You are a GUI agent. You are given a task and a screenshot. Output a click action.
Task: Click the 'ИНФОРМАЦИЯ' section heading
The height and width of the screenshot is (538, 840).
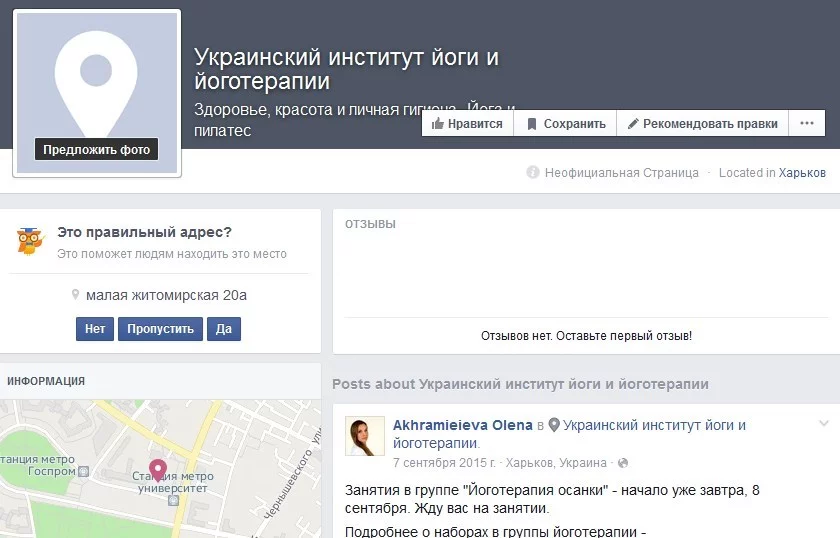click(46, 381)
